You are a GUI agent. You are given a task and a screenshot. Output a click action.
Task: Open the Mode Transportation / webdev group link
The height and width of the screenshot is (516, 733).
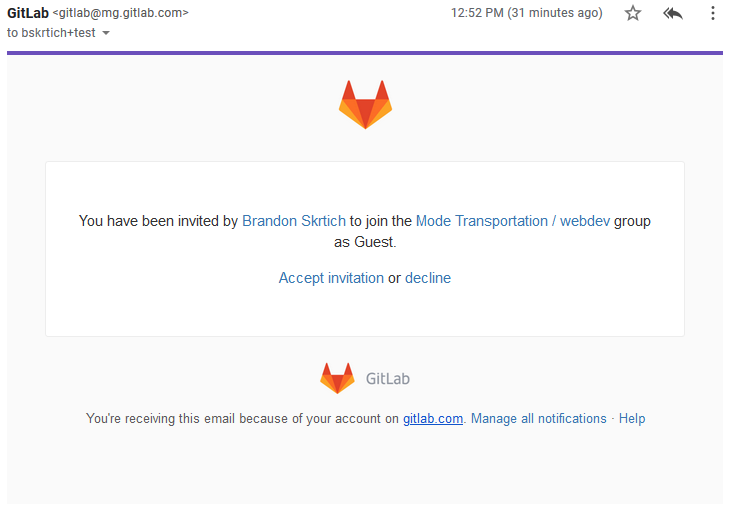[x=513, y=221]
